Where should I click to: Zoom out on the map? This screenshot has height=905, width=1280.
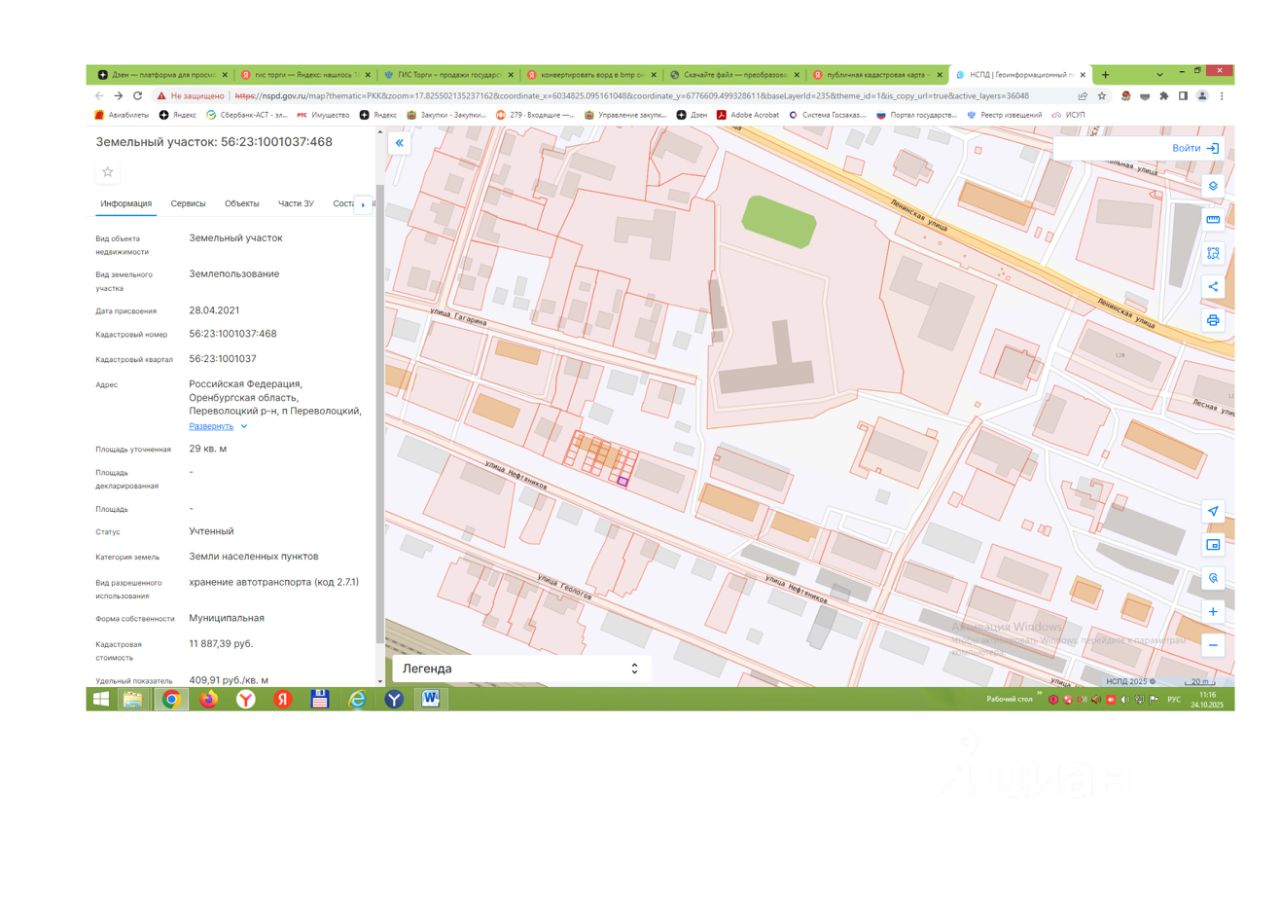point(1213,645)
